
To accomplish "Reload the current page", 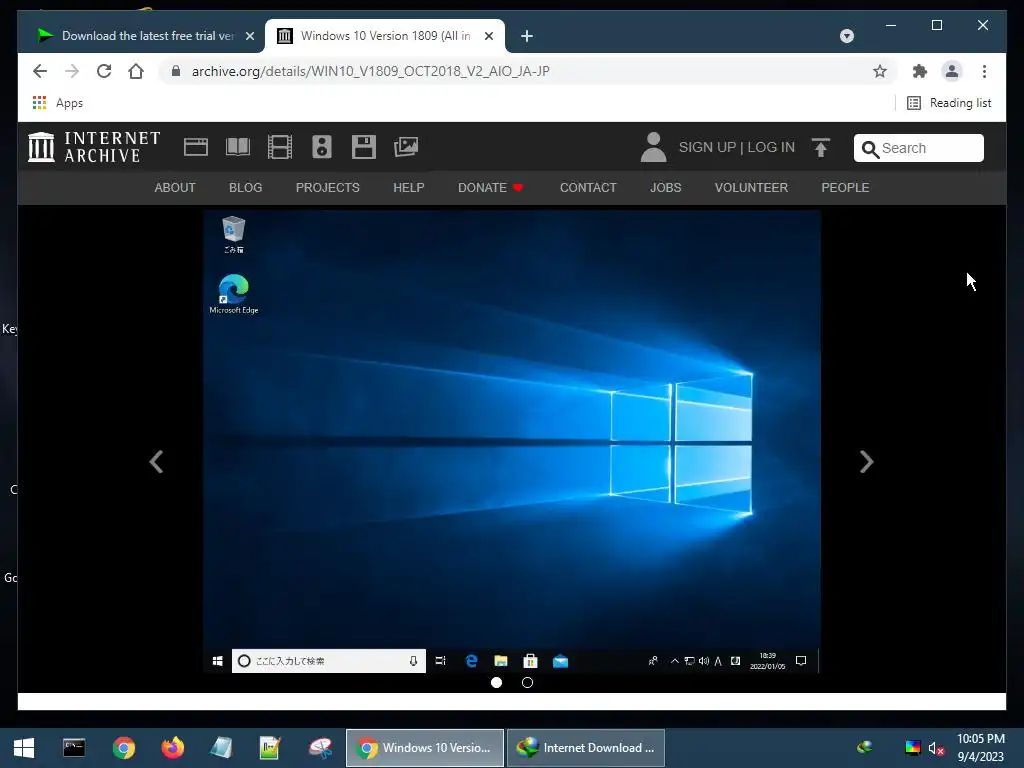I will point(104,71).
